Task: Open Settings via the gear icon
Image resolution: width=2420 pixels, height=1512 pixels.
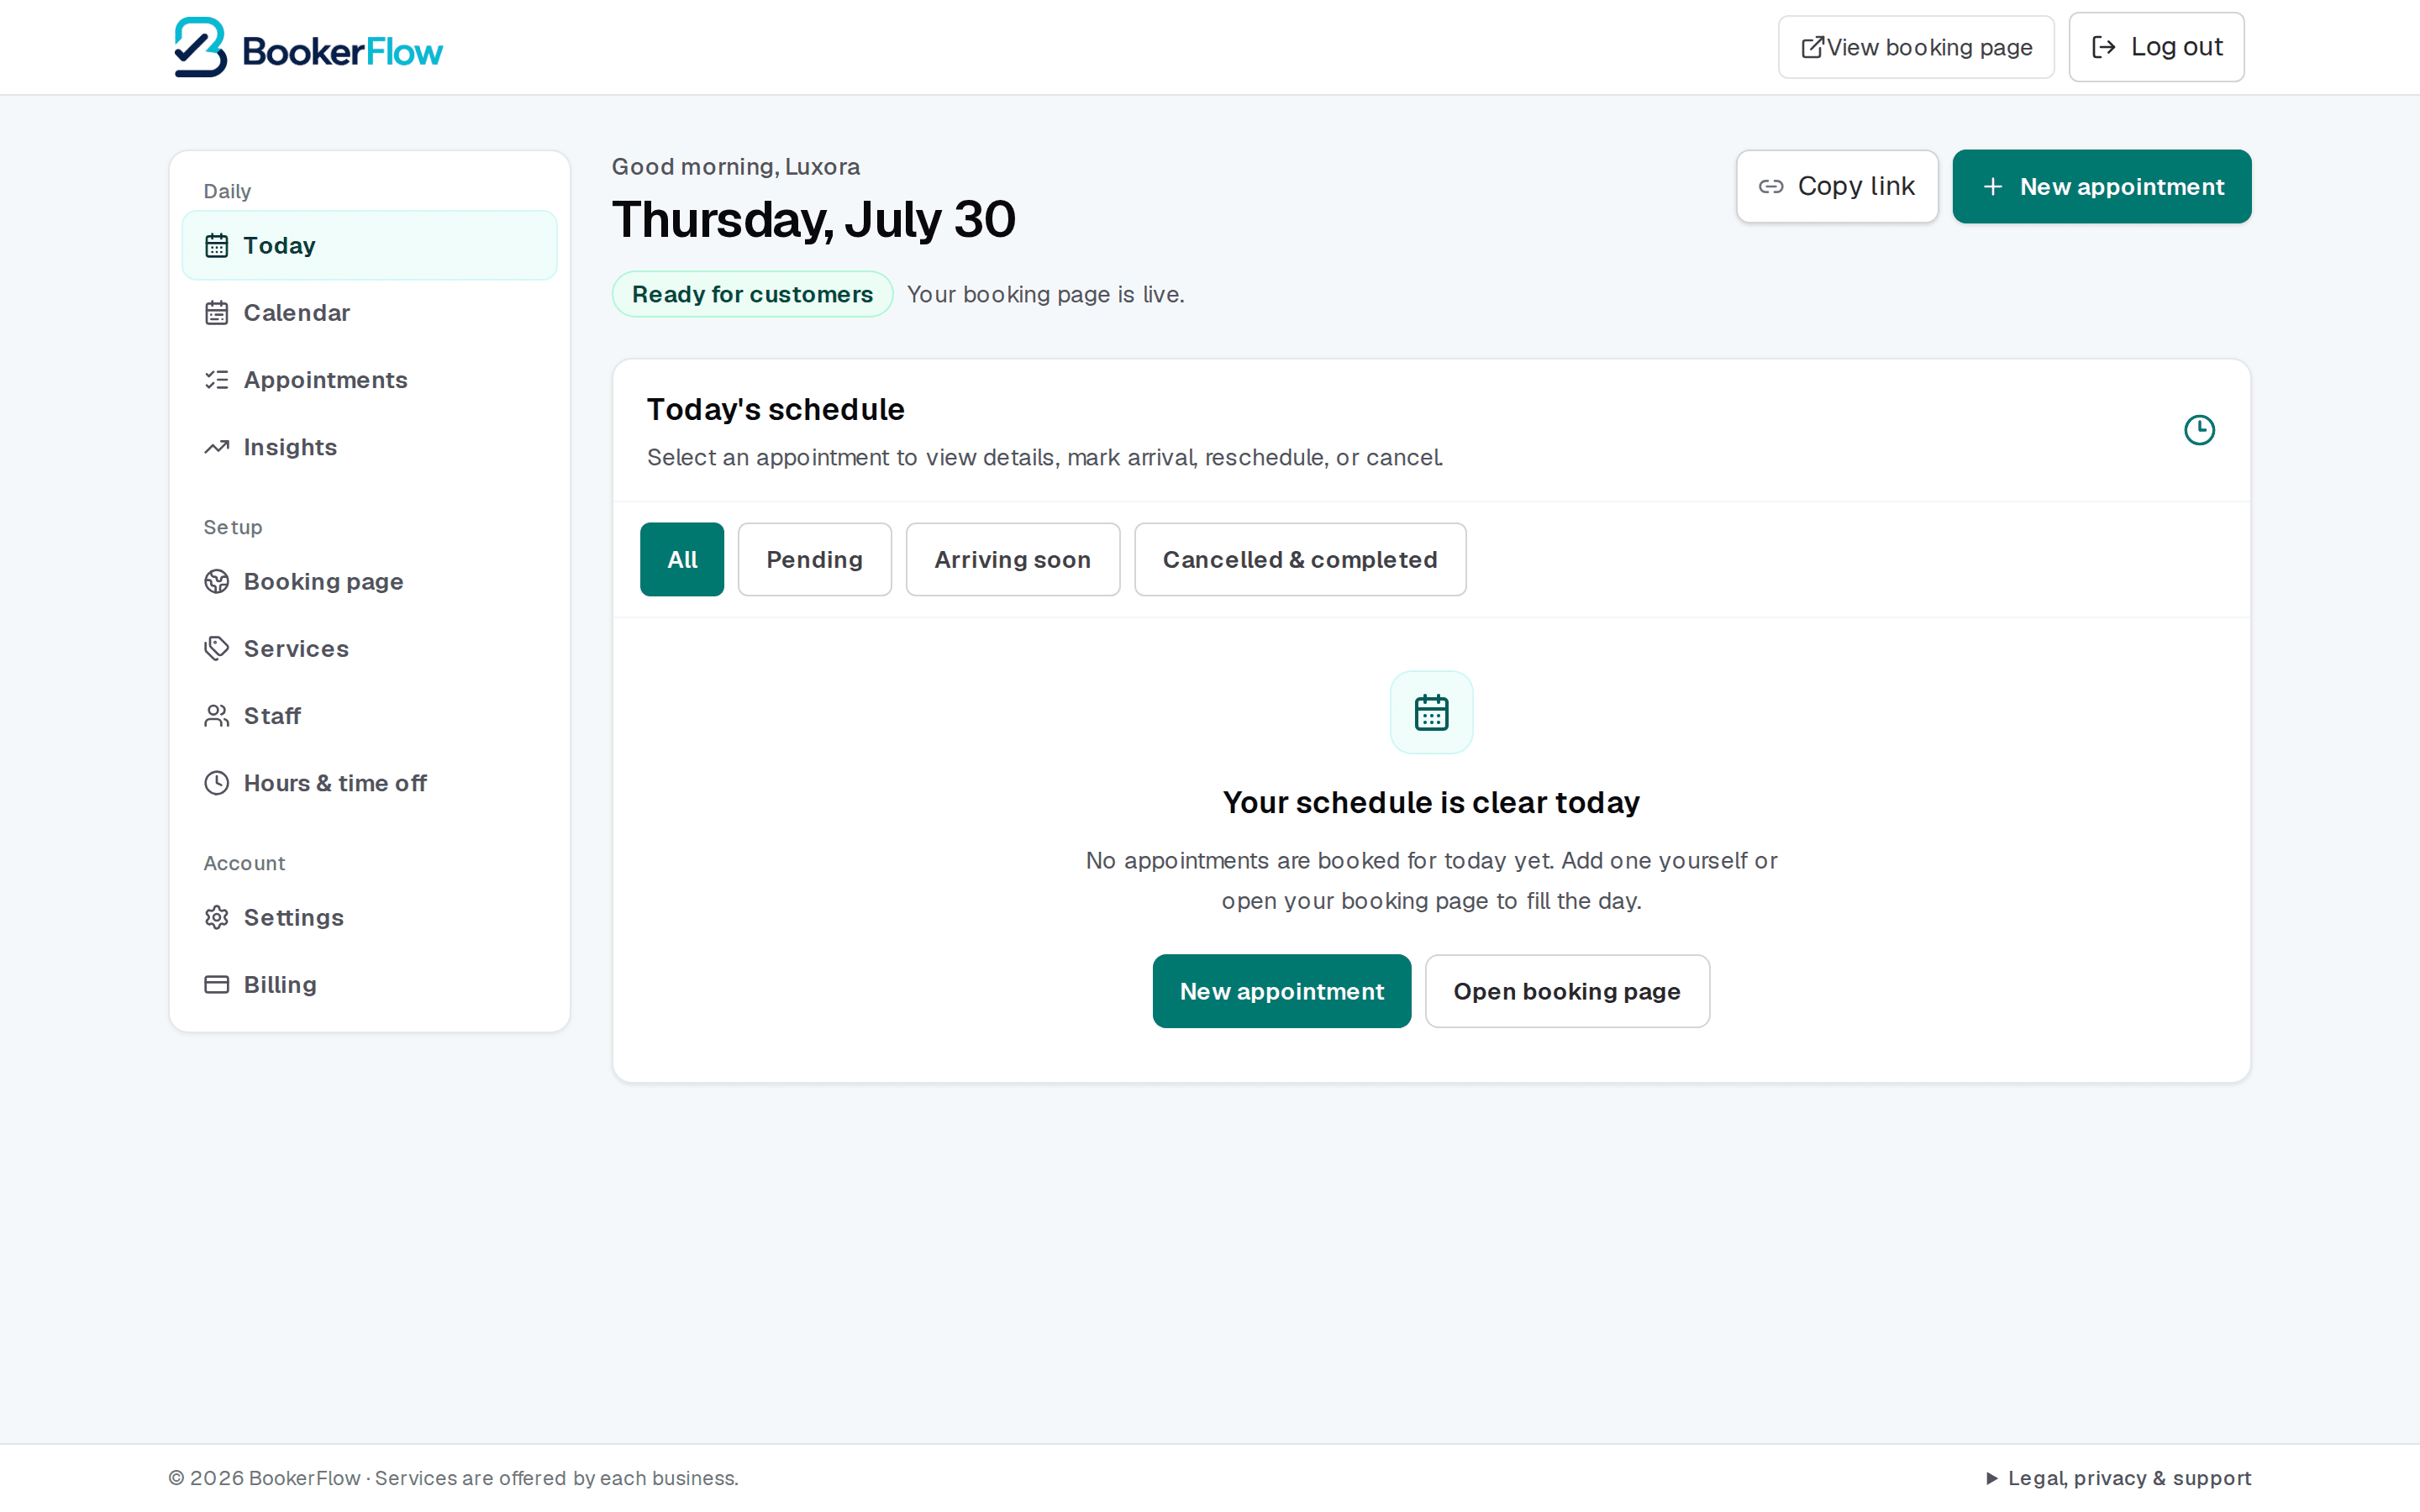Action: coord(217,917)
